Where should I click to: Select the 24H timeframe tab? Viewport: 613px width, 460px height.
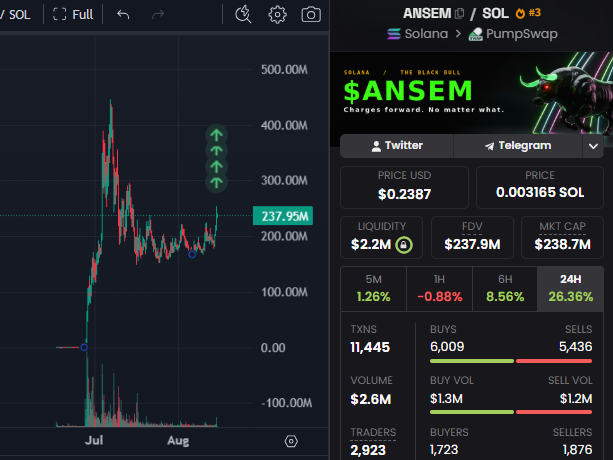coord(570,289)
